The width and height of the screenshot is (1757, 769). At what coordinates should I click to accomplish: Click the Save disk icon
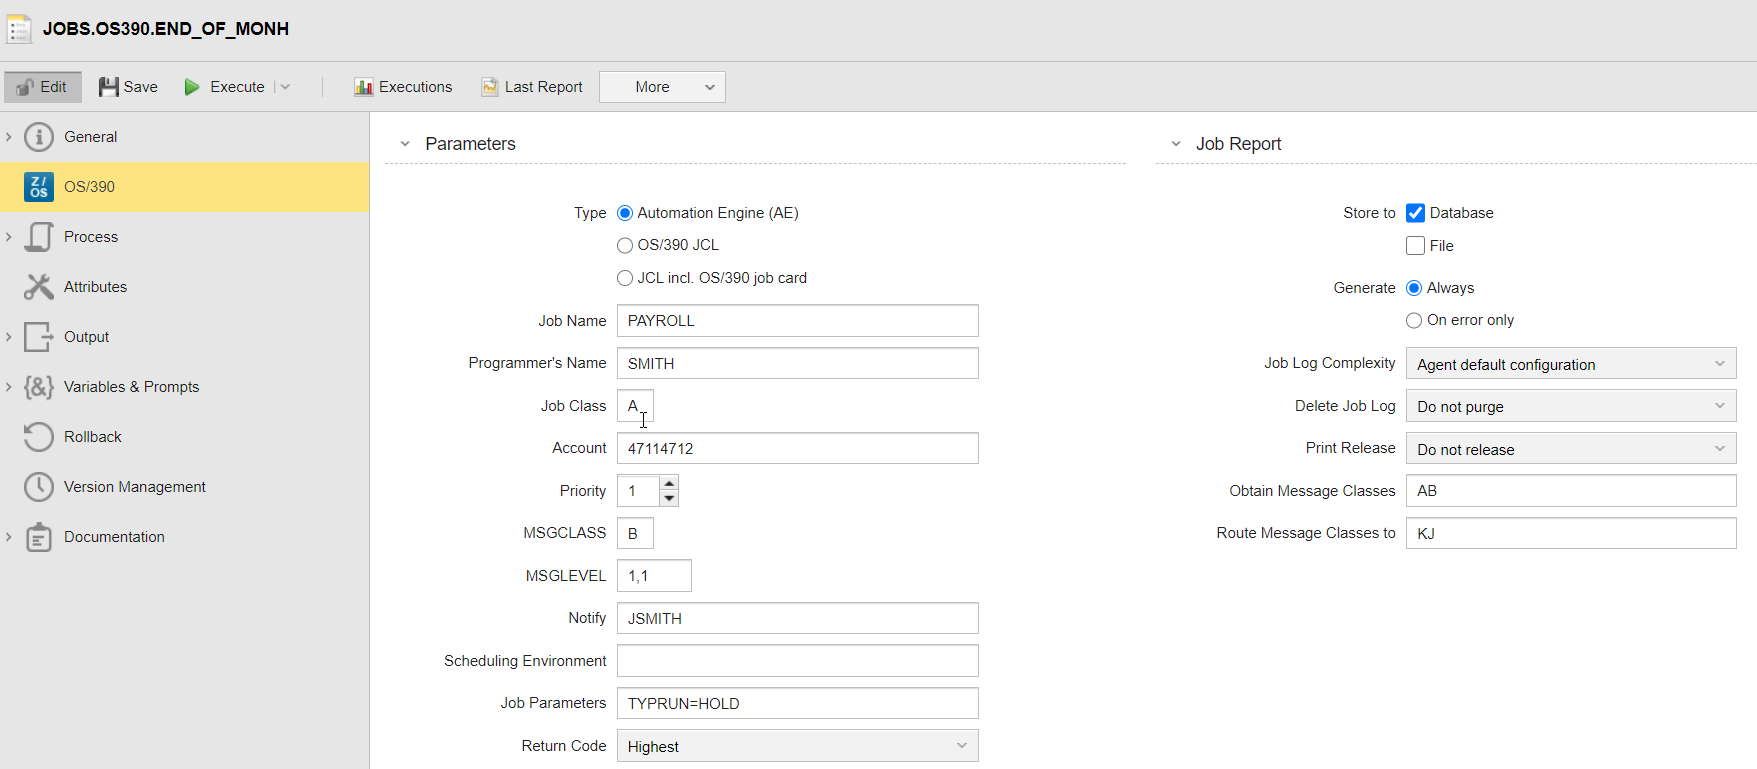[x=108, y=87]
